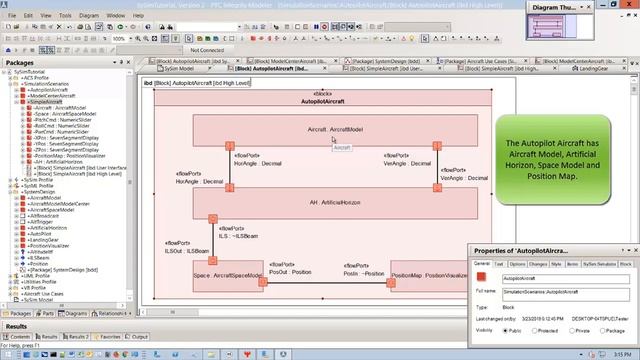Expand the UML Profile tree node
Screen dimensions: 640x360
tap(10, 276)
